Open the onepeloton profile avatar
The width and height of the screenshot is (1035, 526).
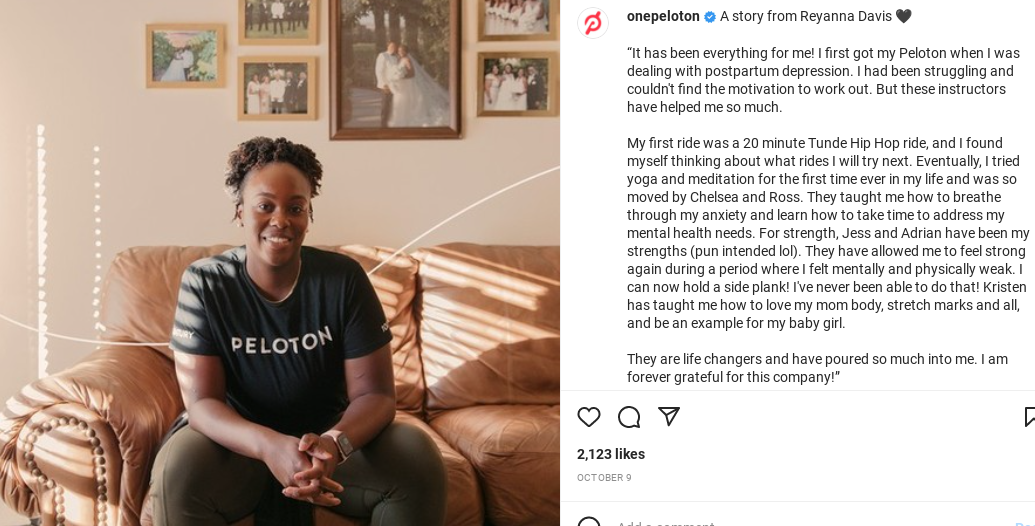click(593, 23)
